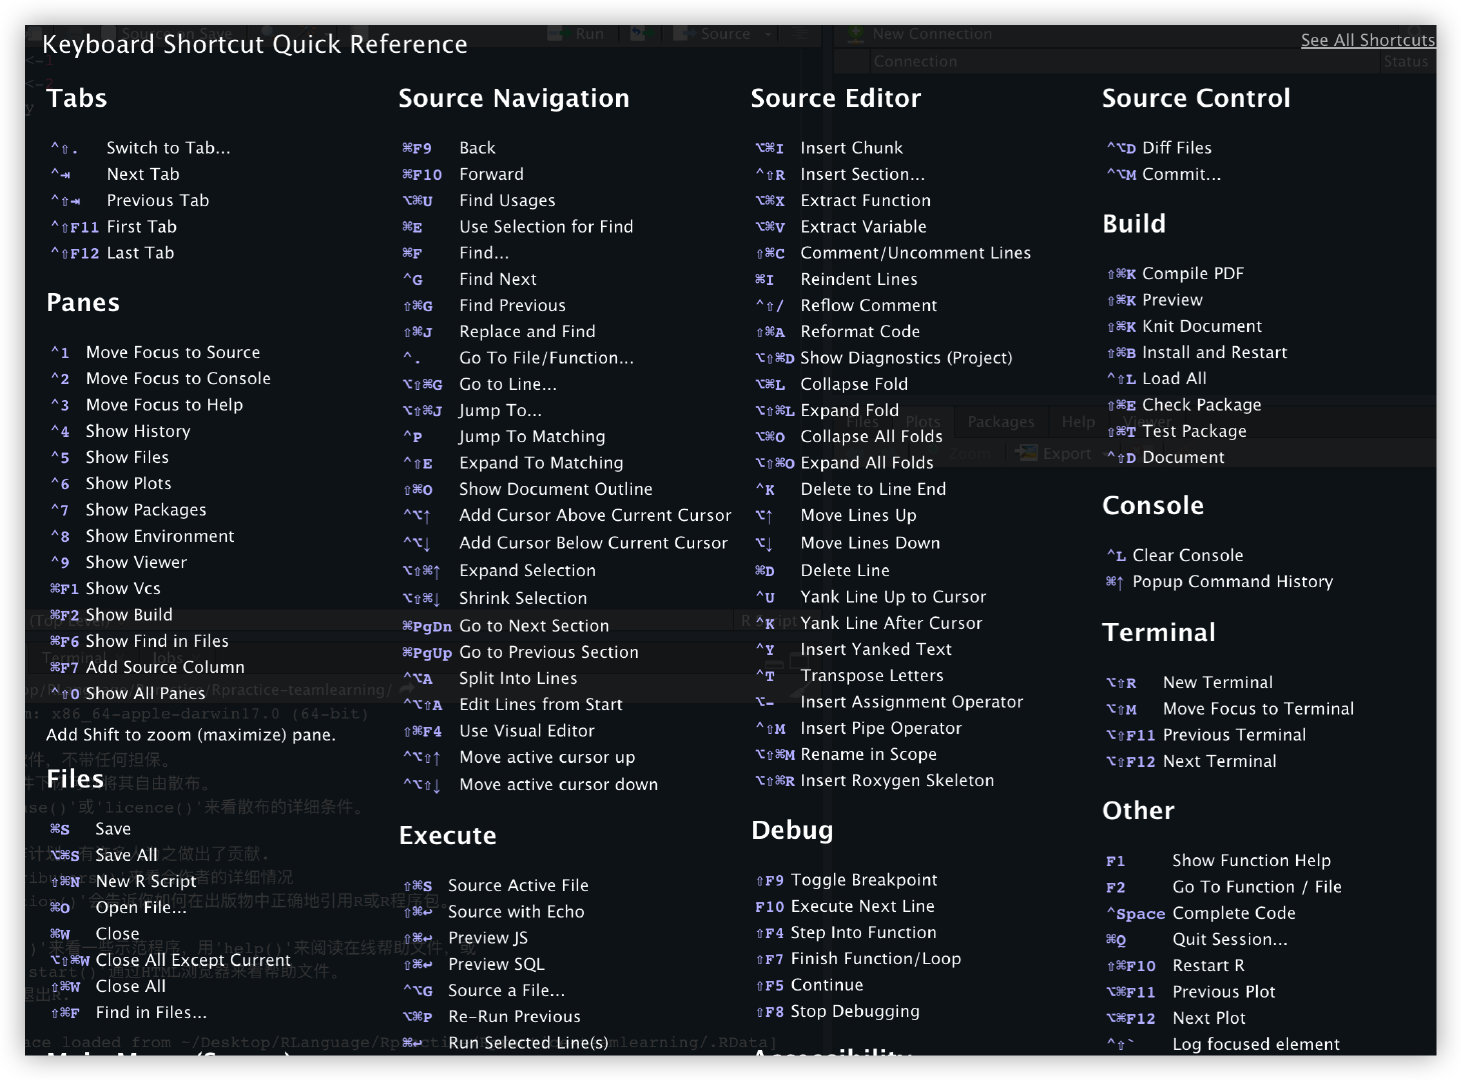The width and height of the screenshot is (1461, 1080).
Task: Select the 'Show Function Help' row
Action: [1218, 860]
